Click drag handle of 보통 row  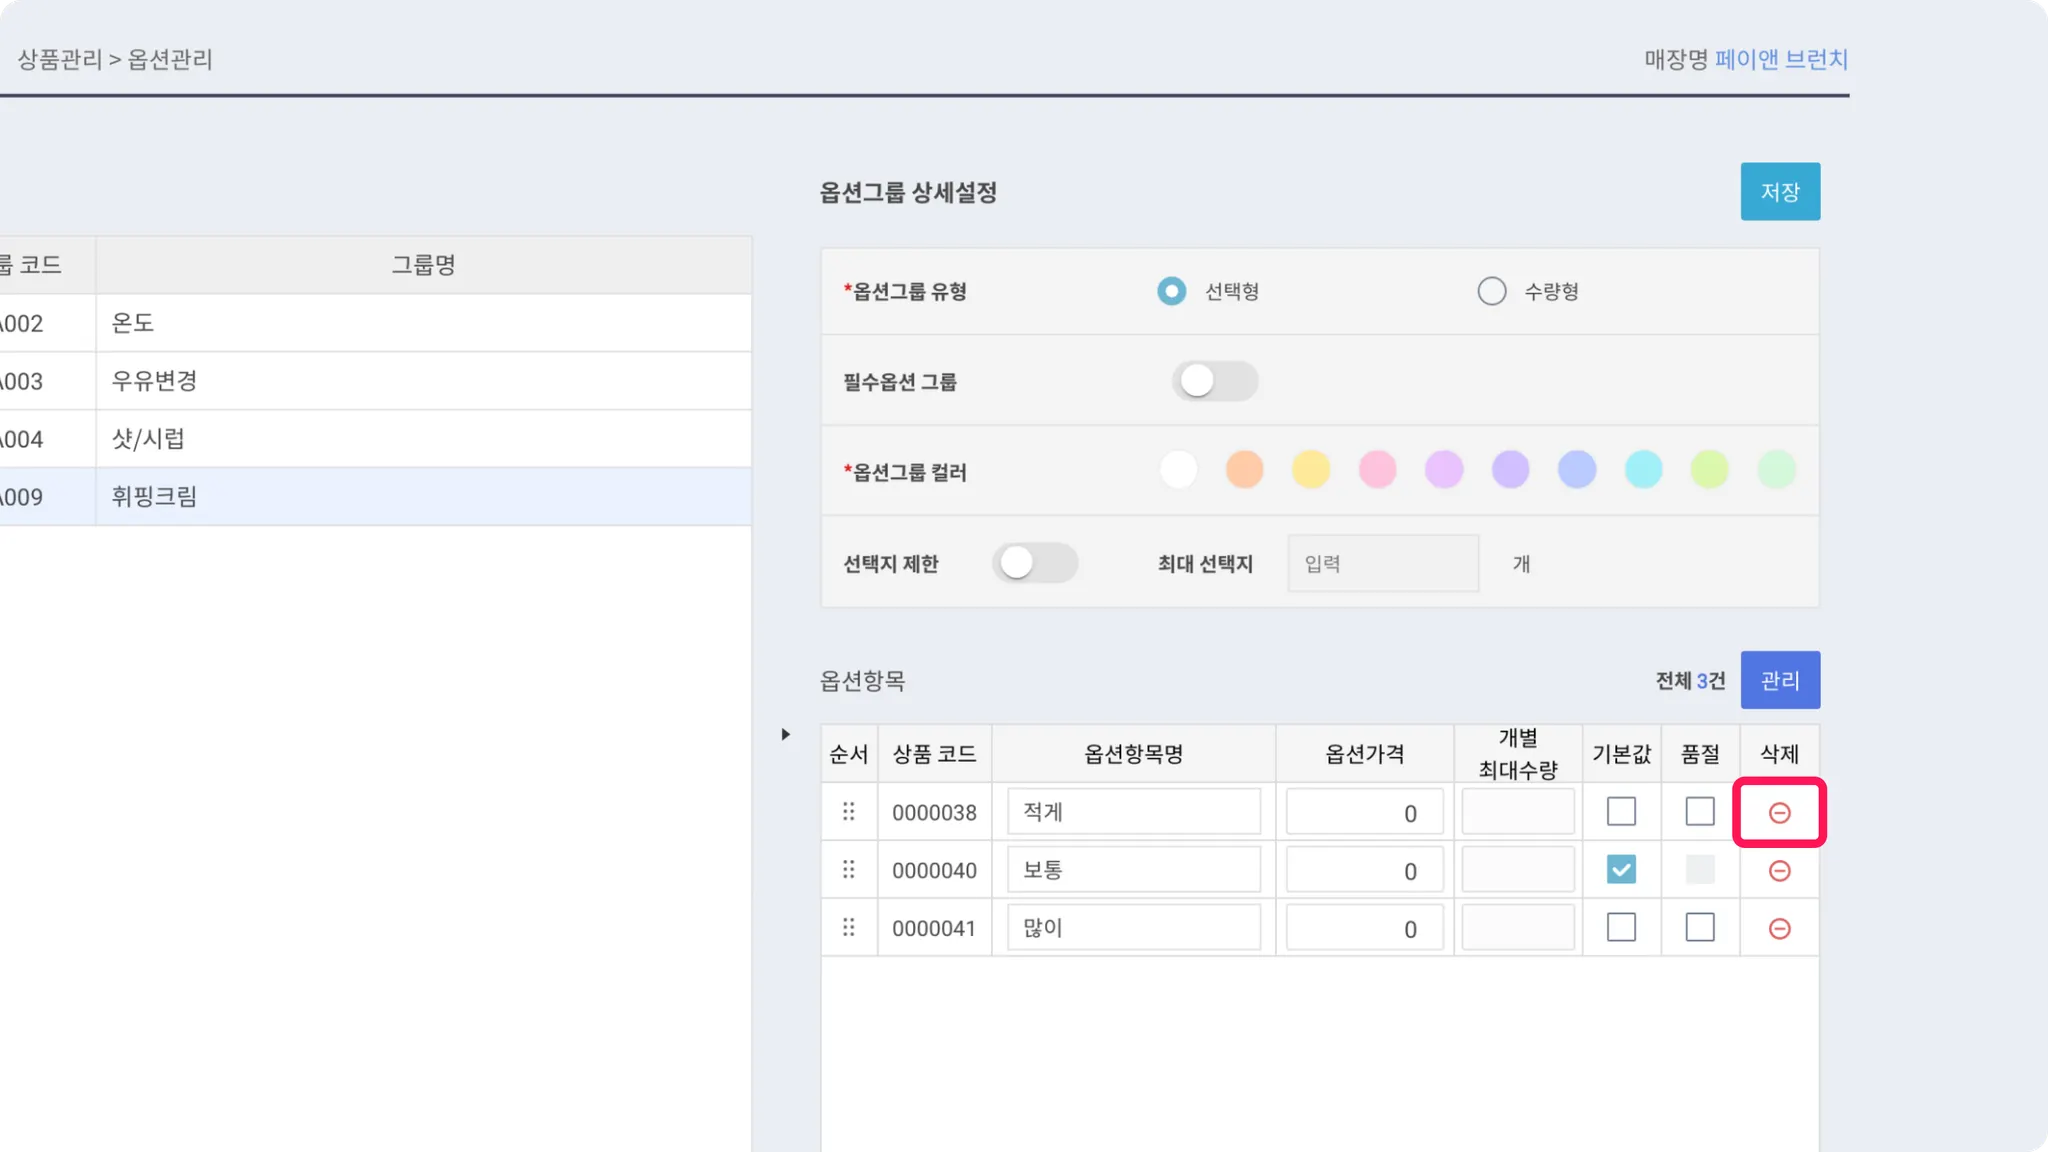click(x=849, y=869)
